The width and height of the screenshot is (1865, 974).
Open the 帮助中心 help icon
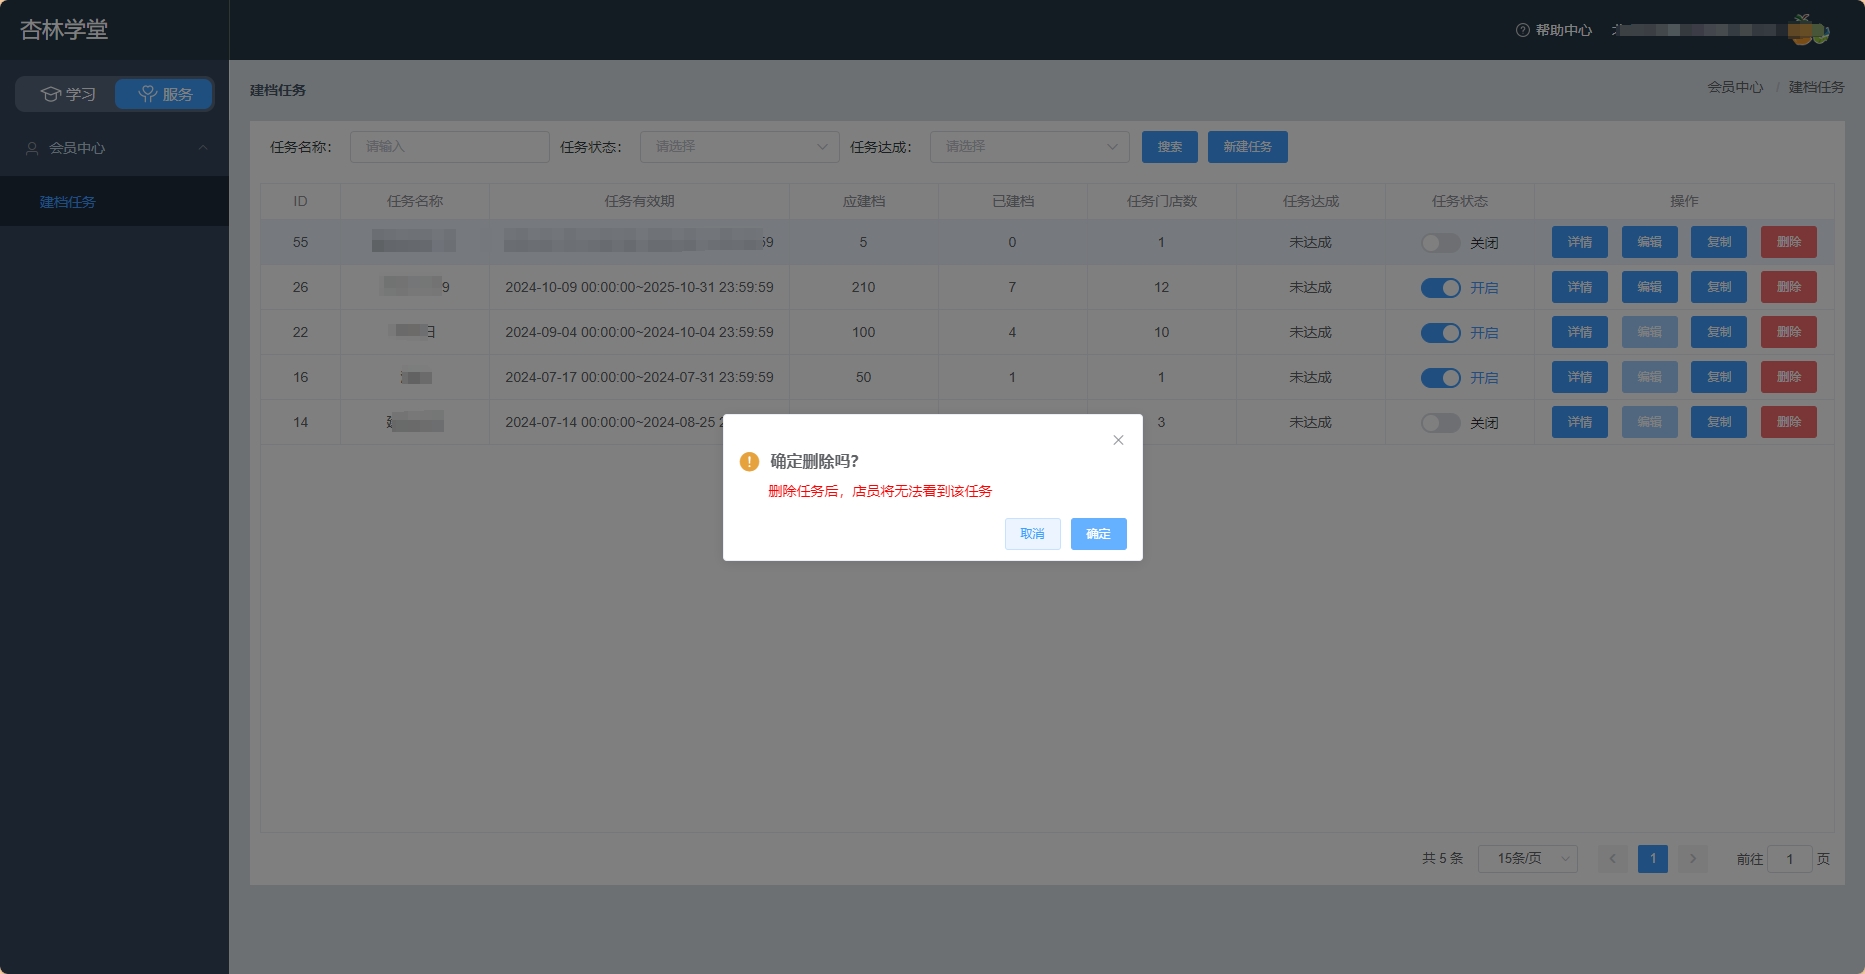click(1522, 30)
